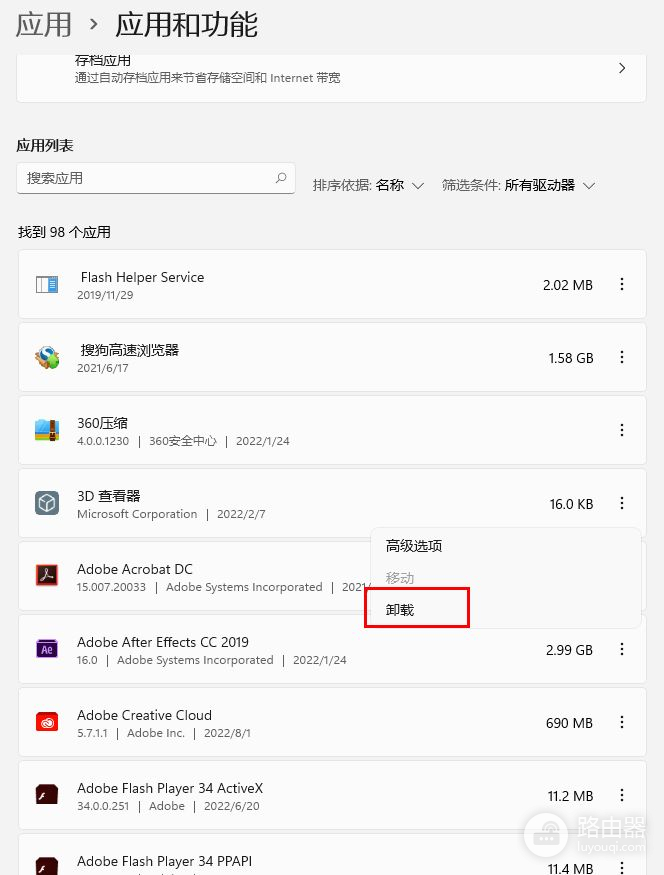Open more options for 3D 查看器
Viewport: 664px width, 875px height.
[x=622, y=503]
